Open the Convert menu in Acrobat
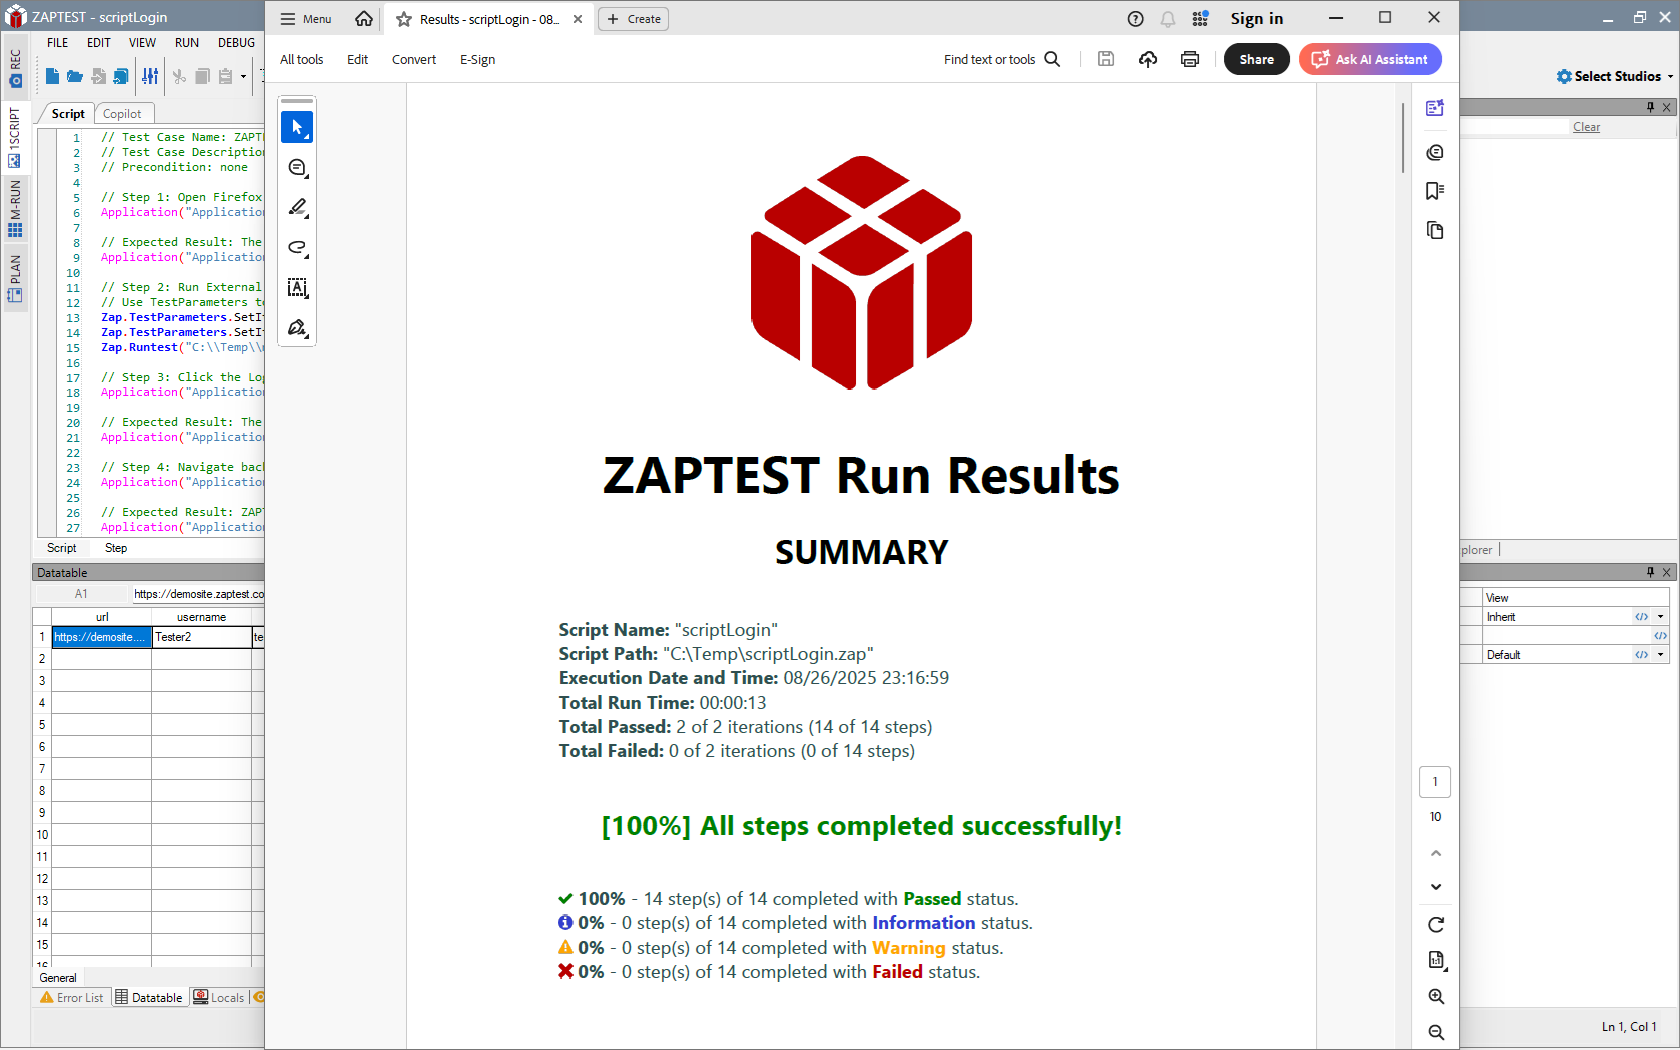This screenshot has height=1050, width=1680. [x=414, y=60]
